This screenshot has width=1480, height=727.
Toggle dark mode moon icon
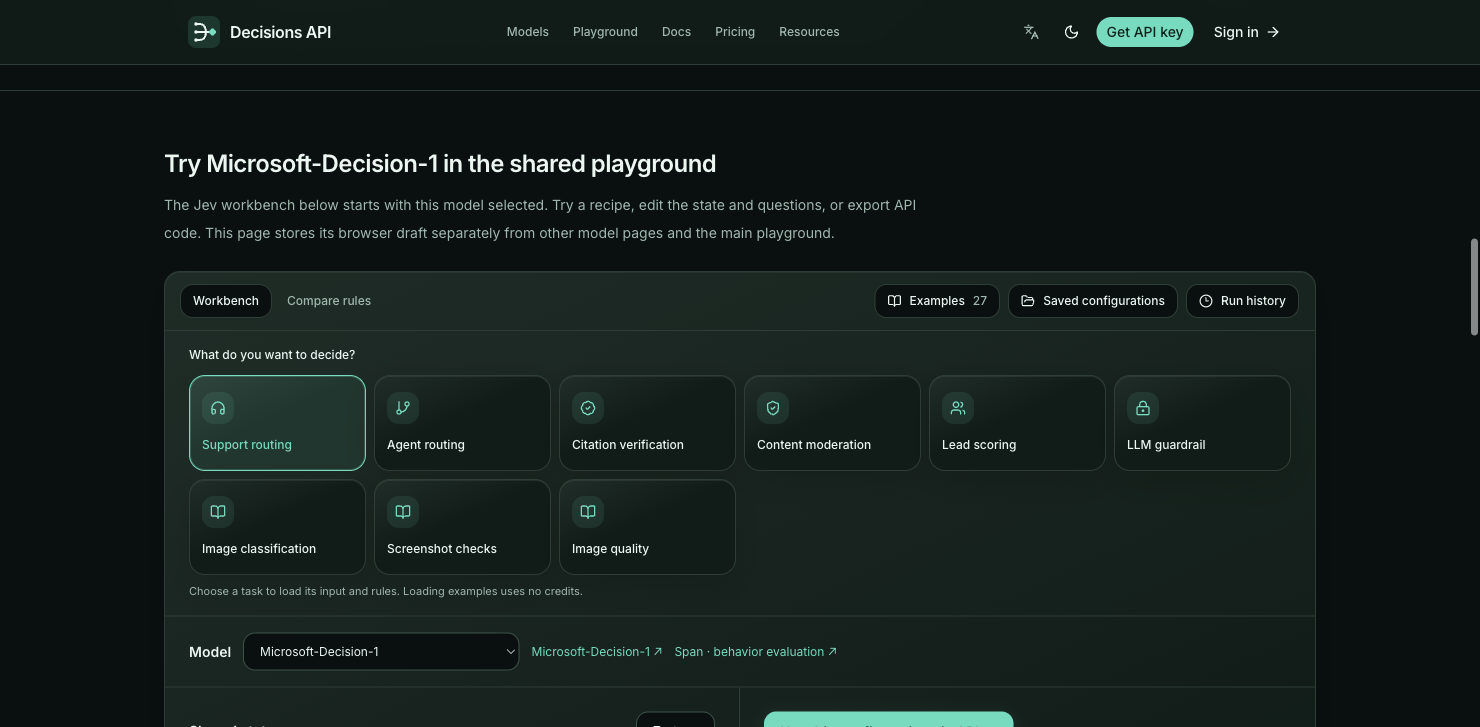pyautogui.click(x=1071, y=32)
